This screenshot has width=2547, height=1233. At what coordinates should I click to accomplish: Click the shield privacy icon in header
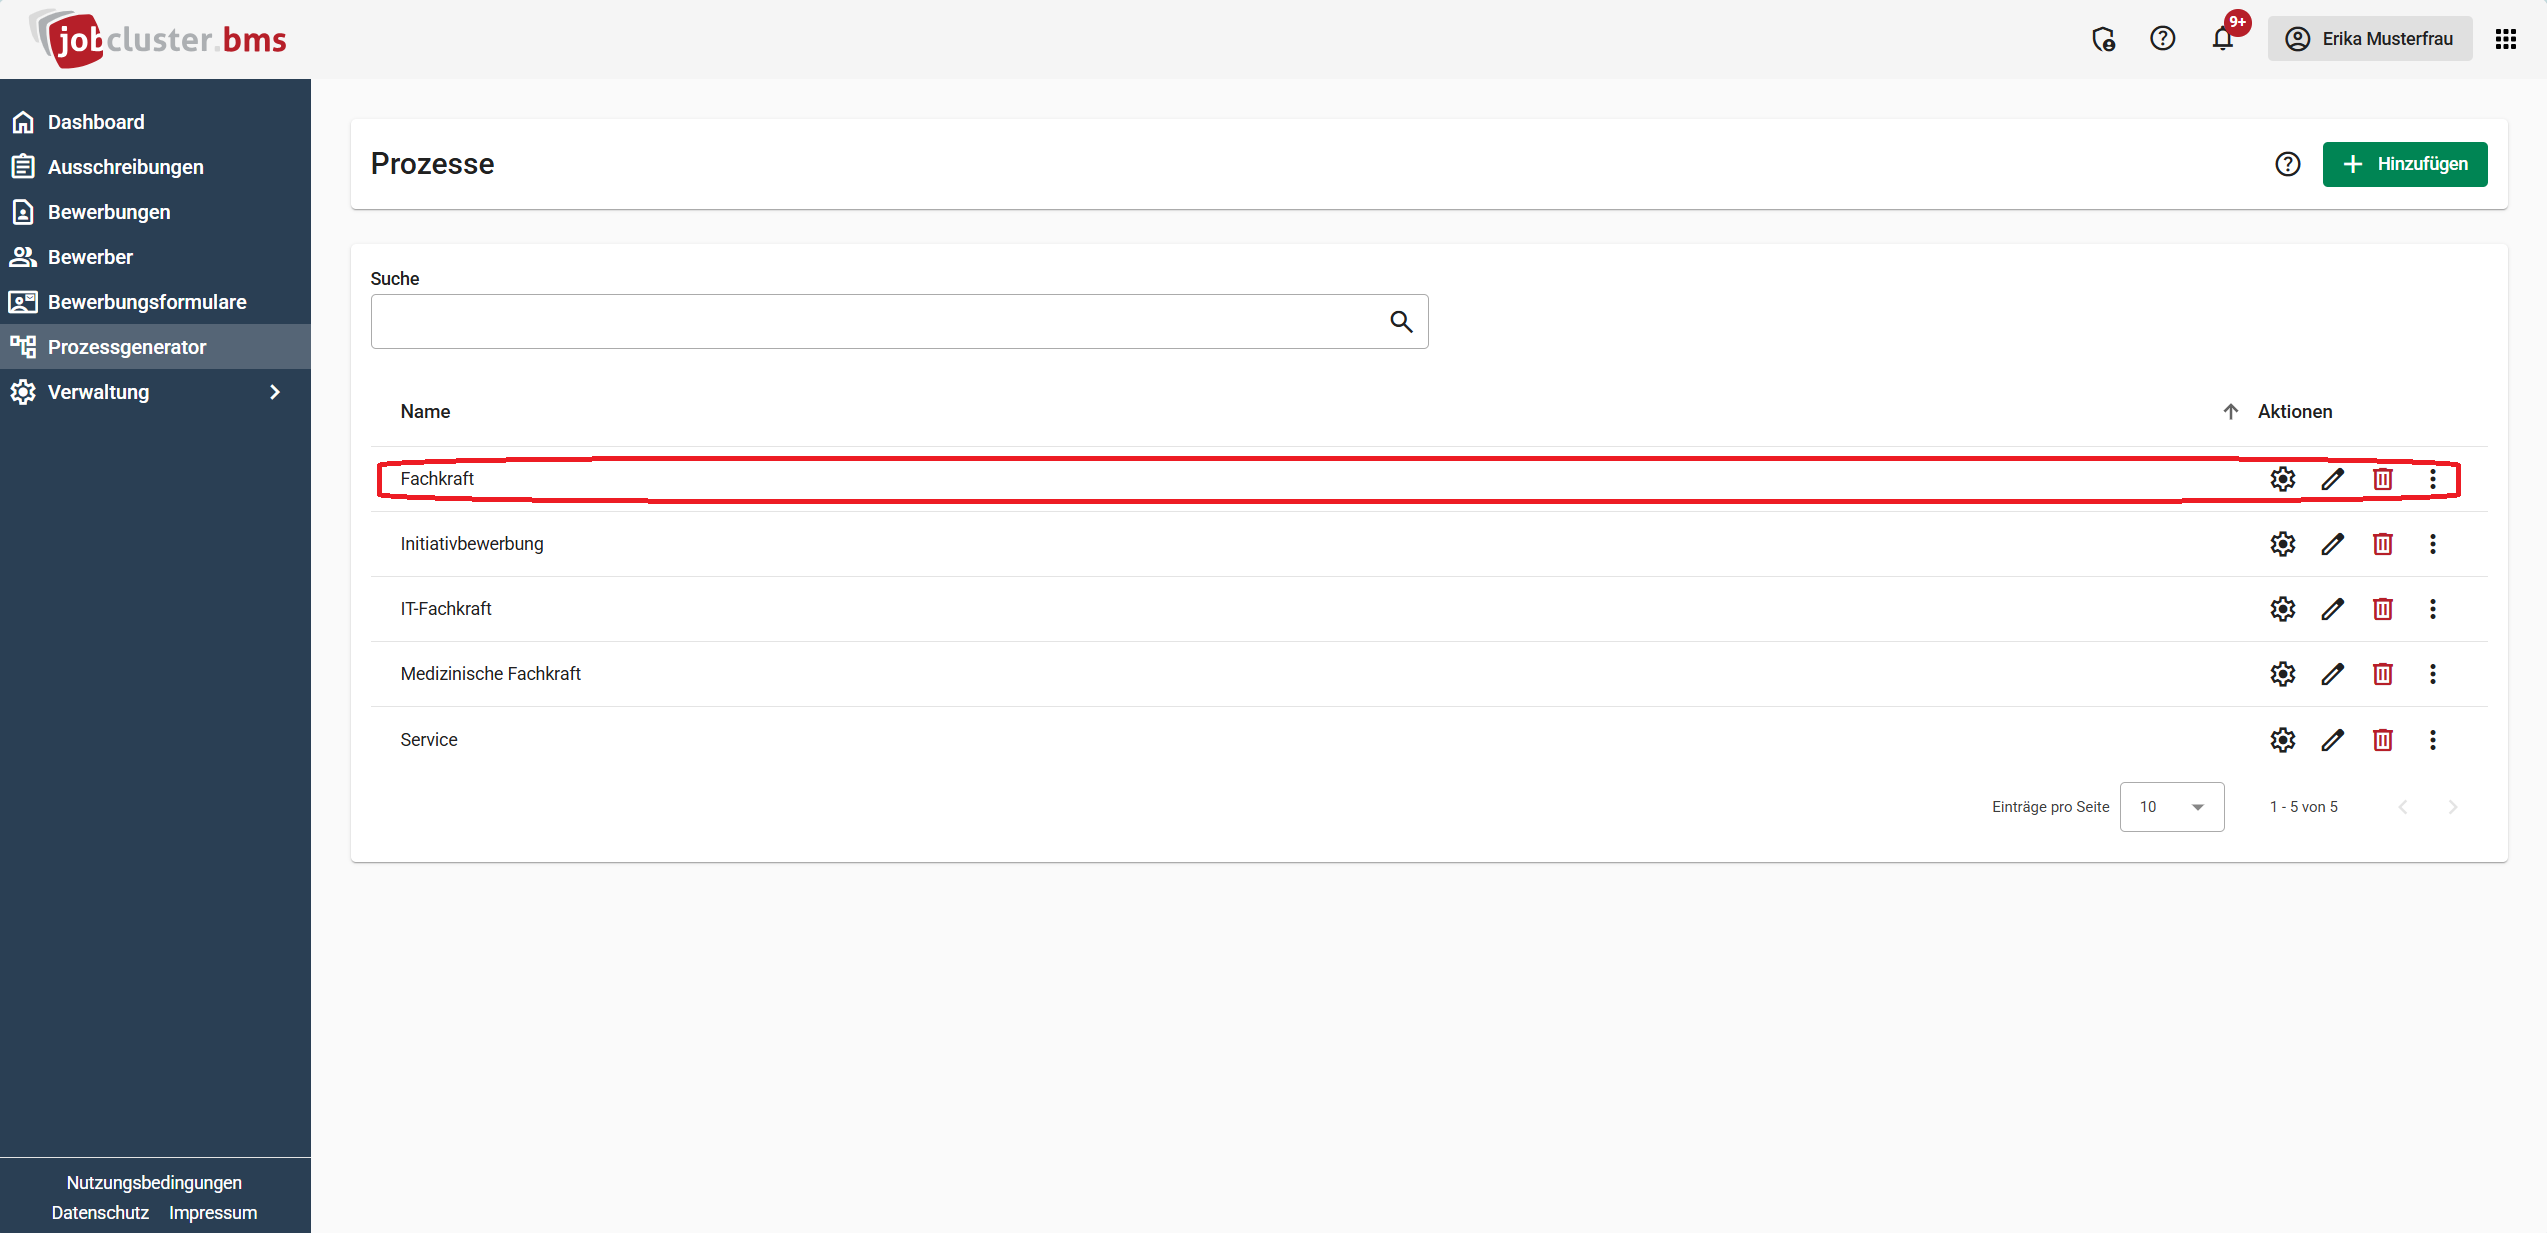tap(2103, 39)
